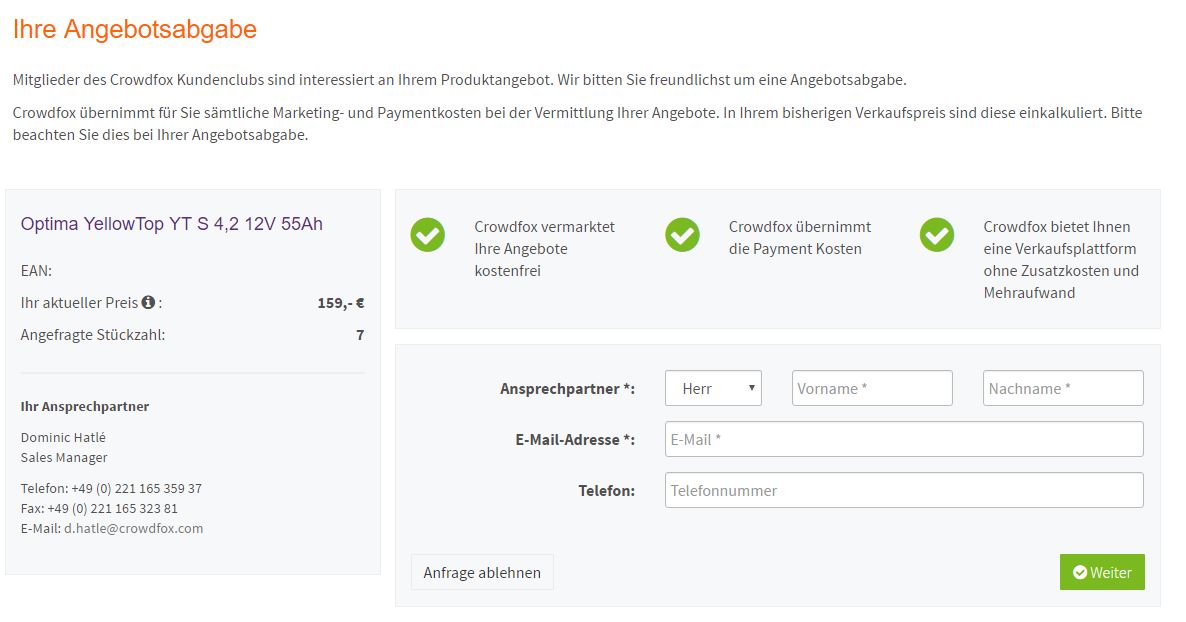The height and width of the screenshot is (622, 1186).
Task: Open the Optima YellowTop YT S 4,2 product link
Action: point(172,224)
